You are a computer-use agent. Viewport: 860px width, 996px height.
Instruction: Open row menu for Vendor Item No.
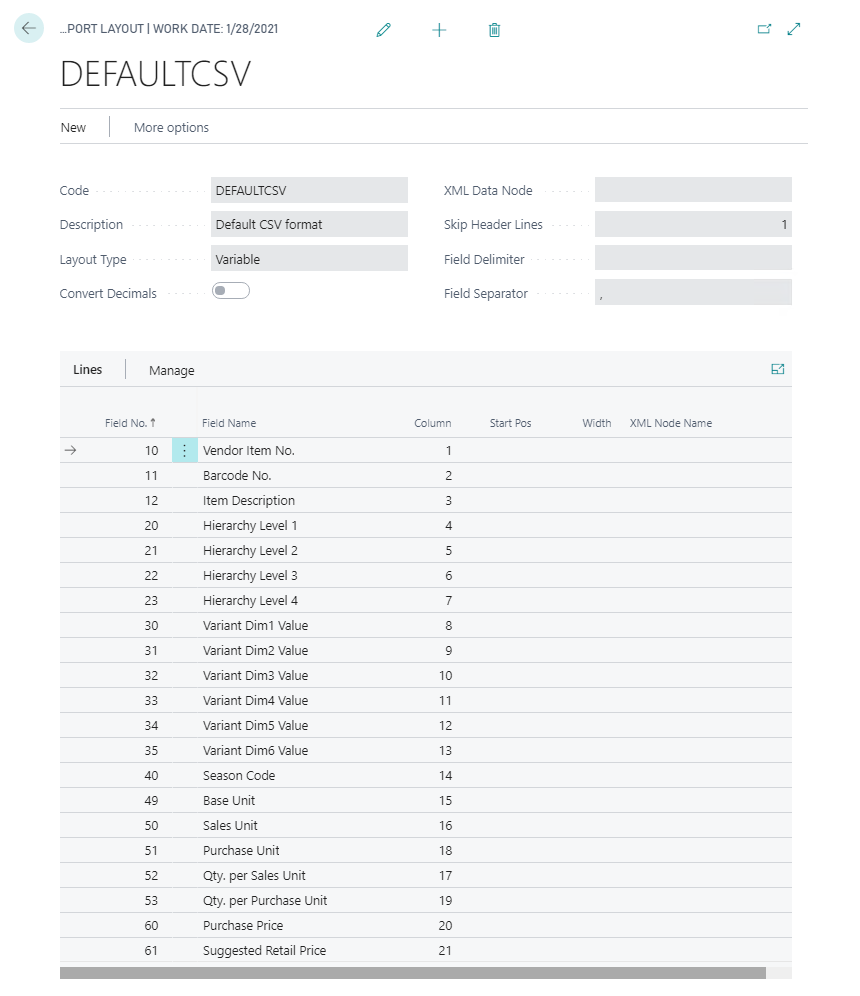point(184,451)
